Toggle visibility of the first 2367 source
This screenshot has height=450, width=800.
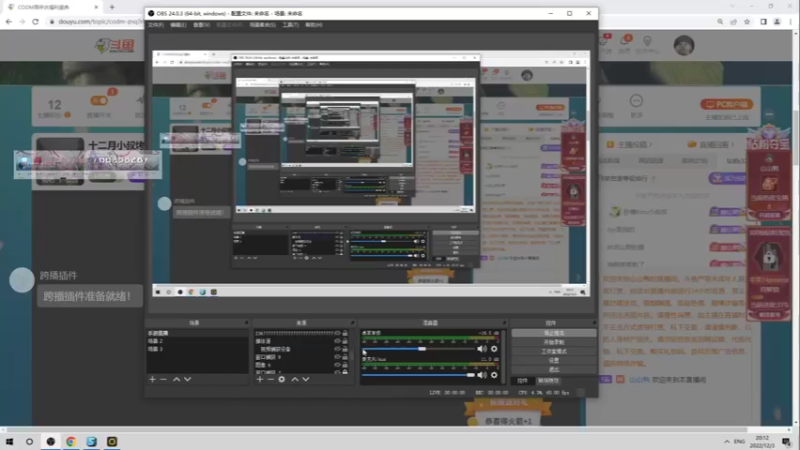337,333
